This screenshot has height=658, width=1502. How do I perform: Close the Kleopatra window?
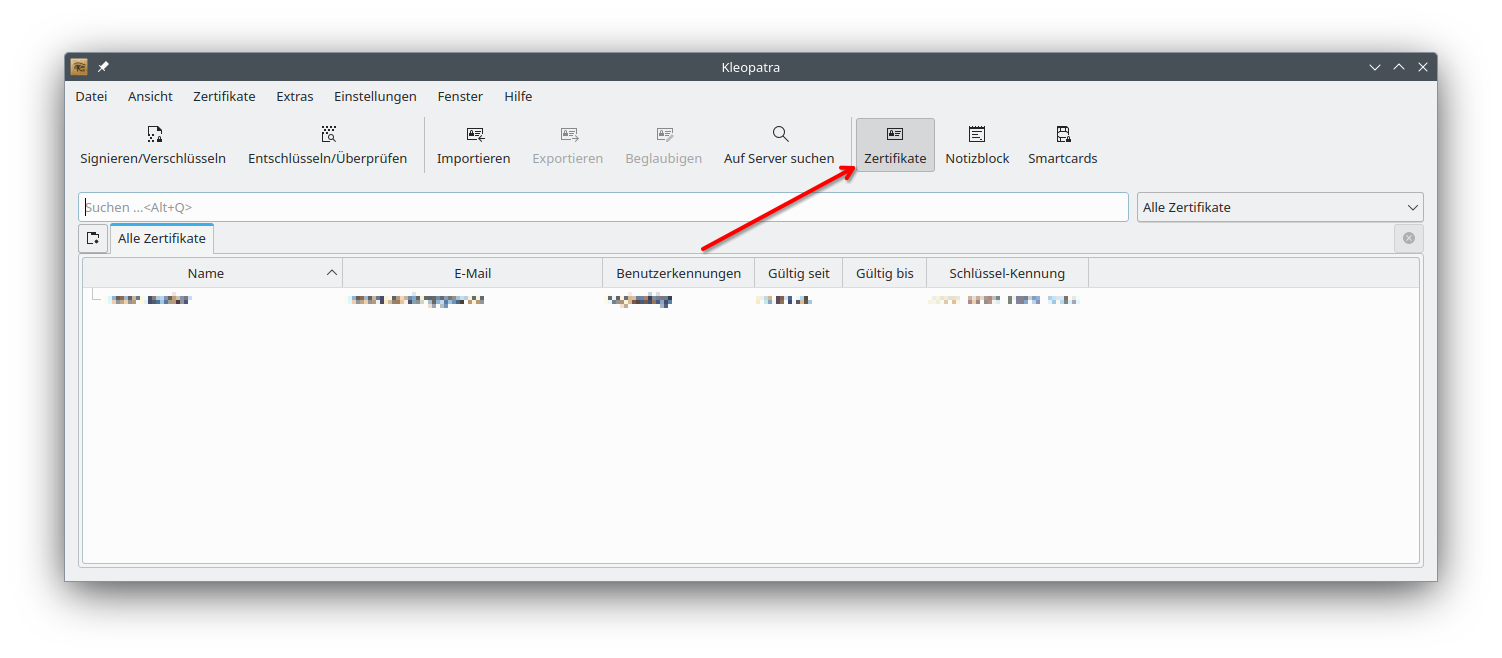tap(1422, 67)
